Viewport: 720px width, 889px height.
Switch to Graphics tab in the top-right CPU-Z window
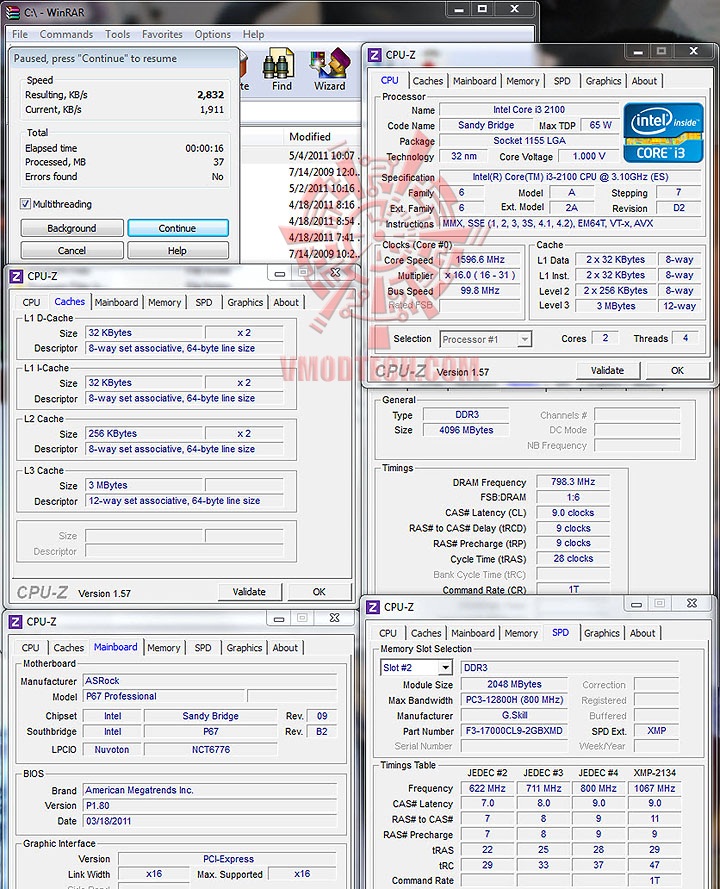(603, 81)
